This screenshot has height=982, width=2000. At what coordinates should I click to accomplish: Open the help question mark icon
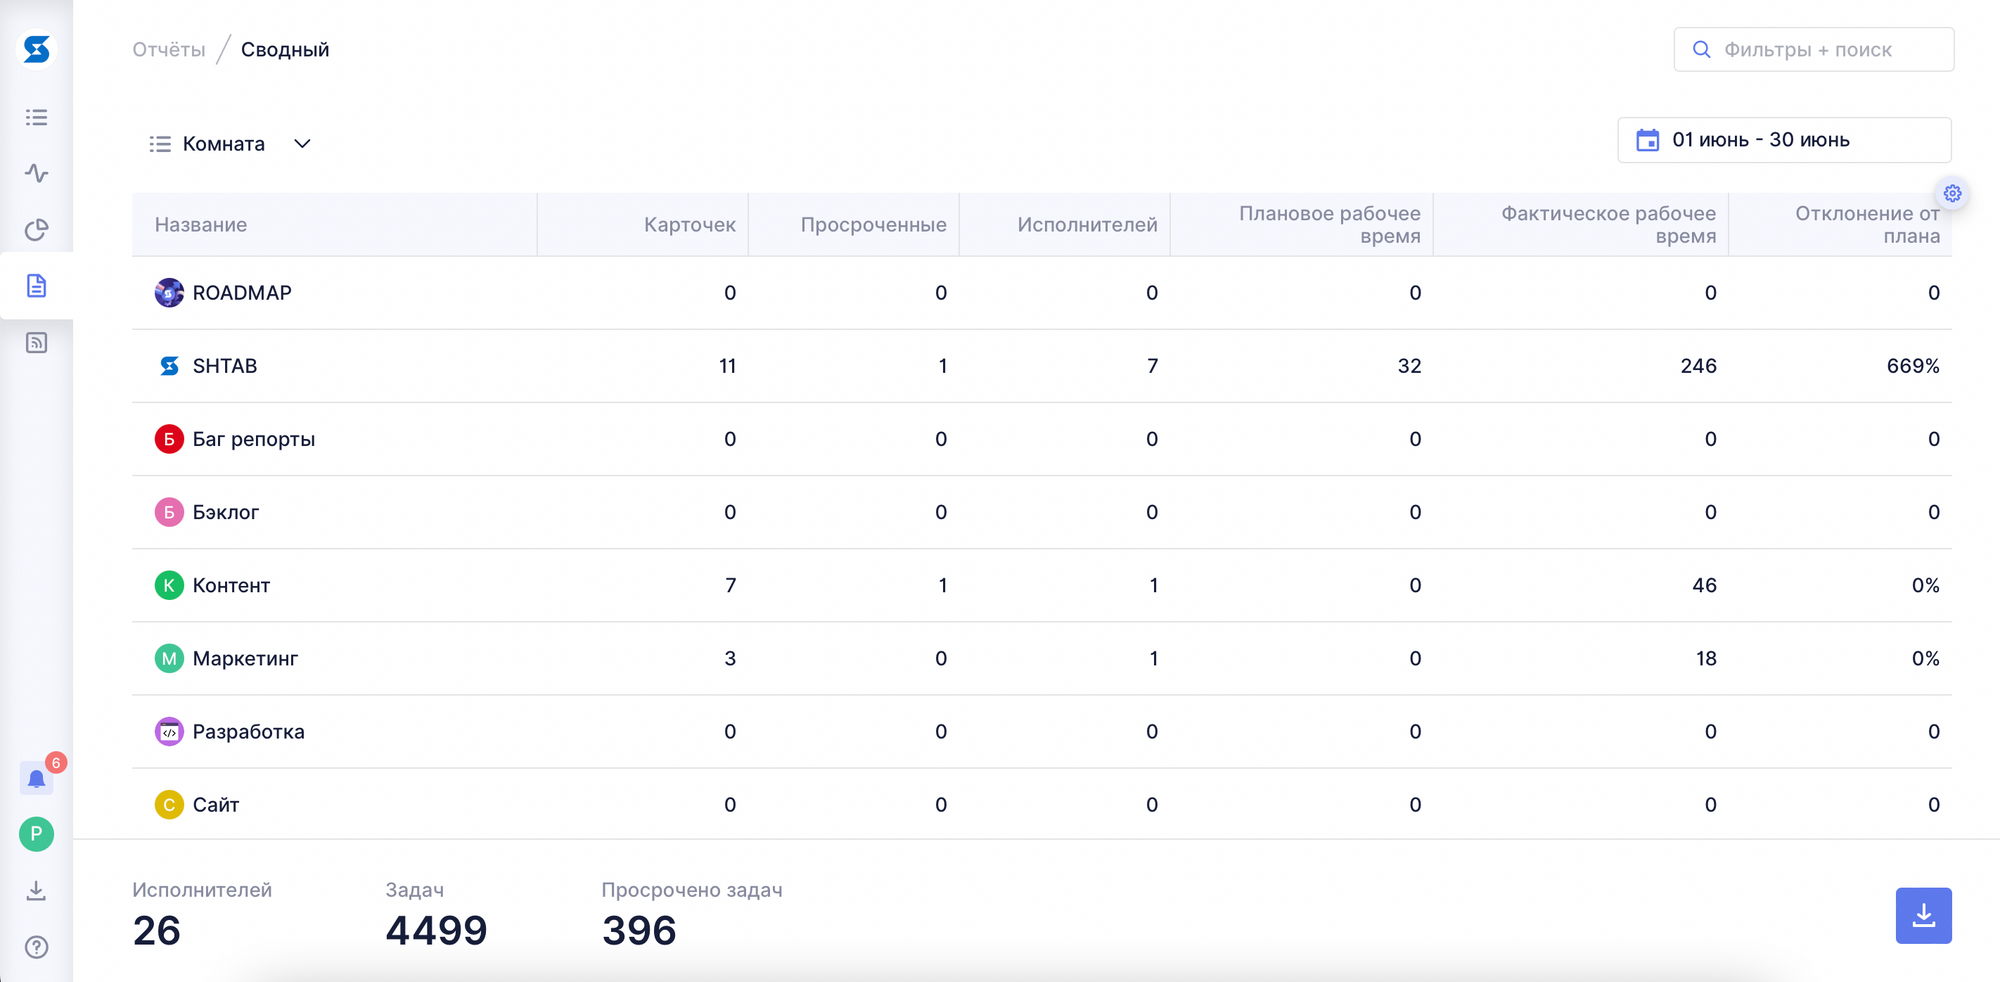[37, 947]
